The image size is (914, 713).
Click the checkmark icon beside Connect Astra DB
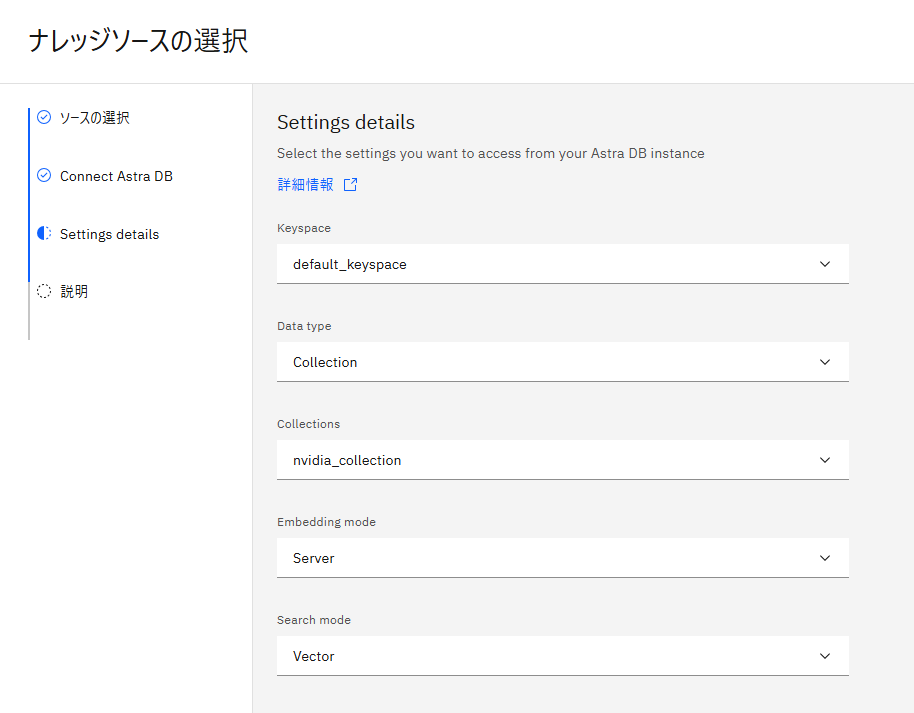44,175
